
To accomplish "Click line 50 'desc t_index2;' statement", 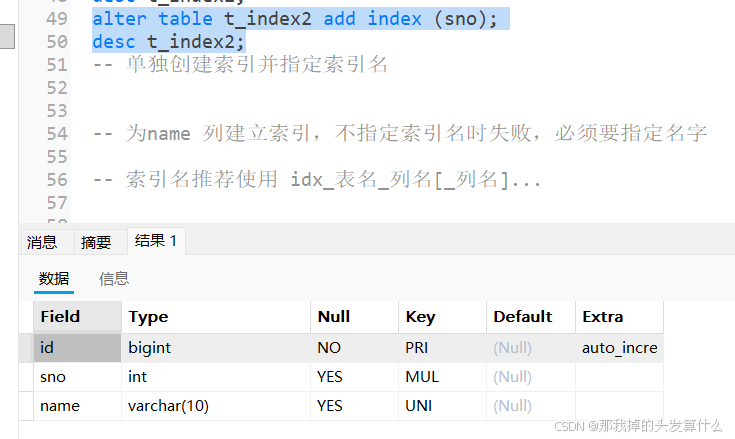I will click(169, 42).
